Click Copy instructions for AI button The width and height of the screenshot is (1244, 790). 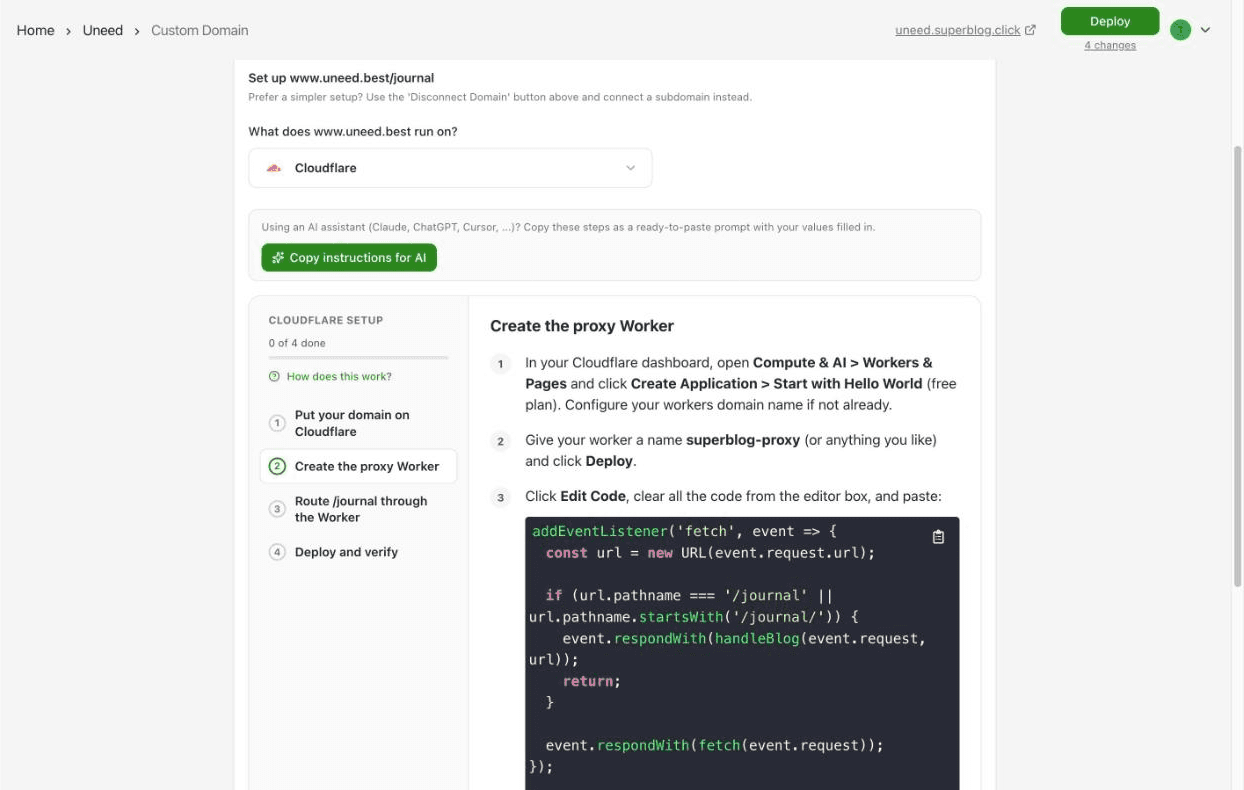click(349, 258)
